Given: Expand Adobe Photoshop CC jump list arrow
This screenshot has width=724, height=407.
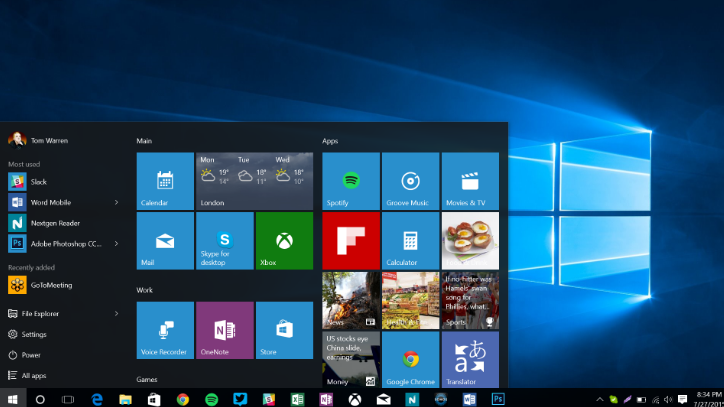Looking at the screenshot, I should 116,243.
